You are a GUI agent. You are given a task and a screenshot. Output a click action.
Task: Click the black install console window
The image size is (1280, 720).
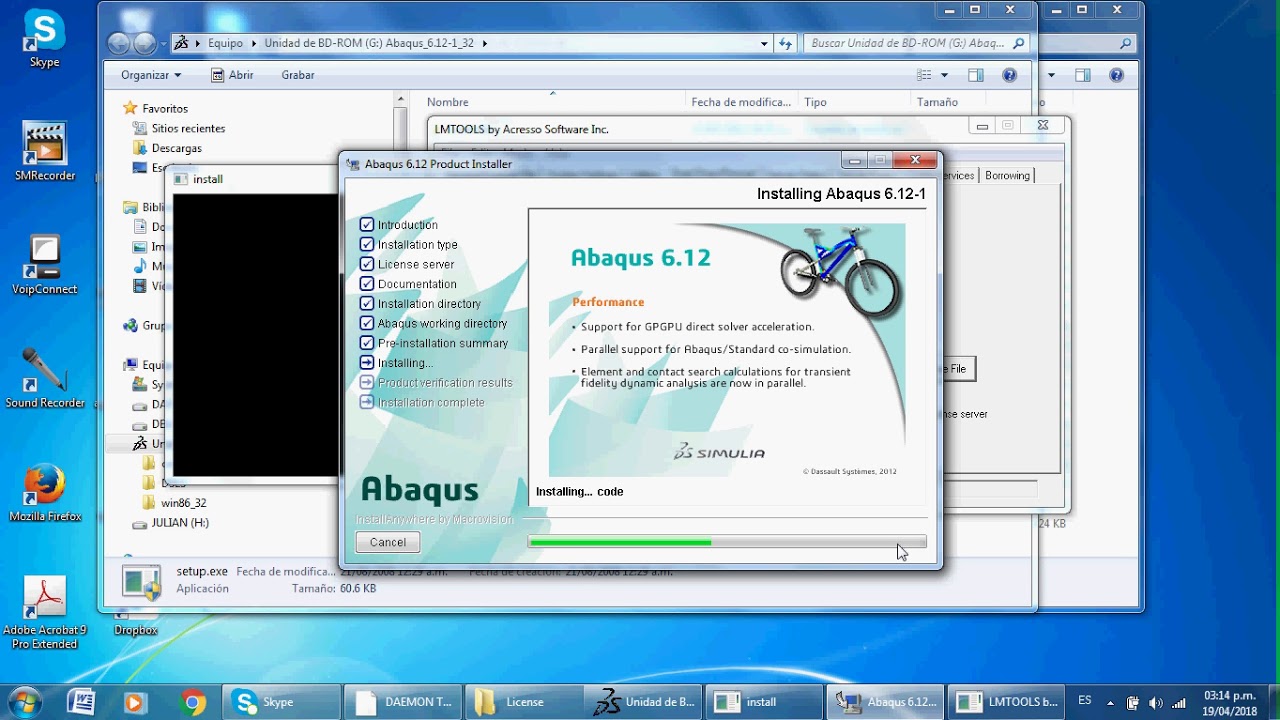coord(256,334)
